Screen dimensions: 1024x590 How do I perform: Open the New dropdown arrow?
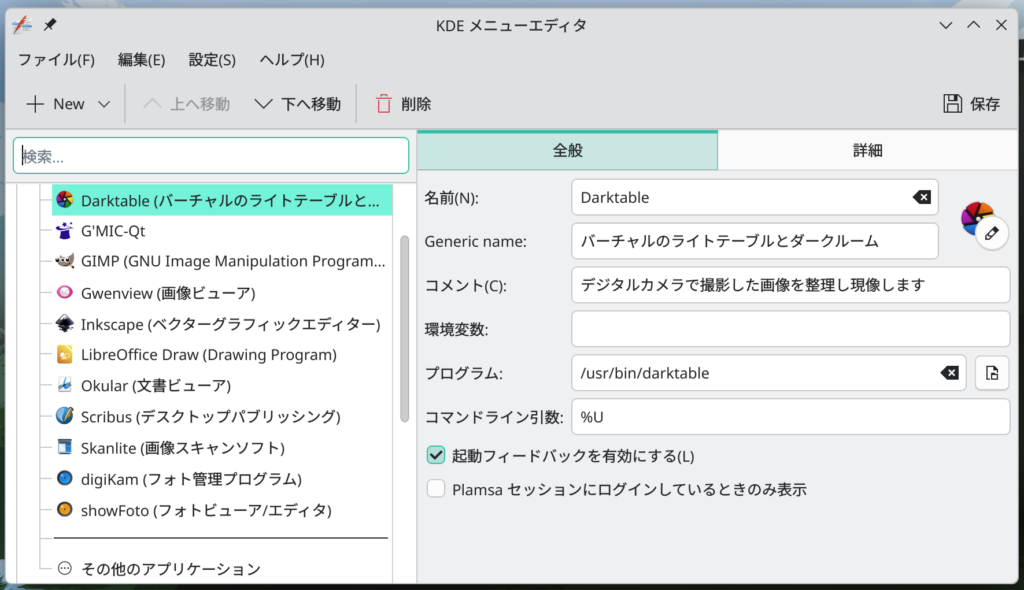pos(104,104)
